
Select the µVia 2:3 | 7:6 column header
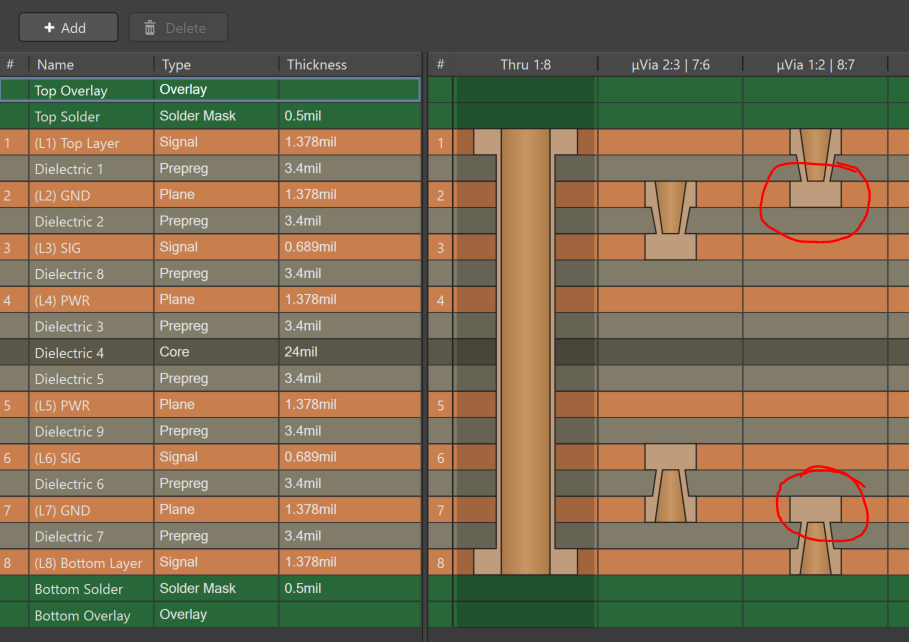pos(670,65)
